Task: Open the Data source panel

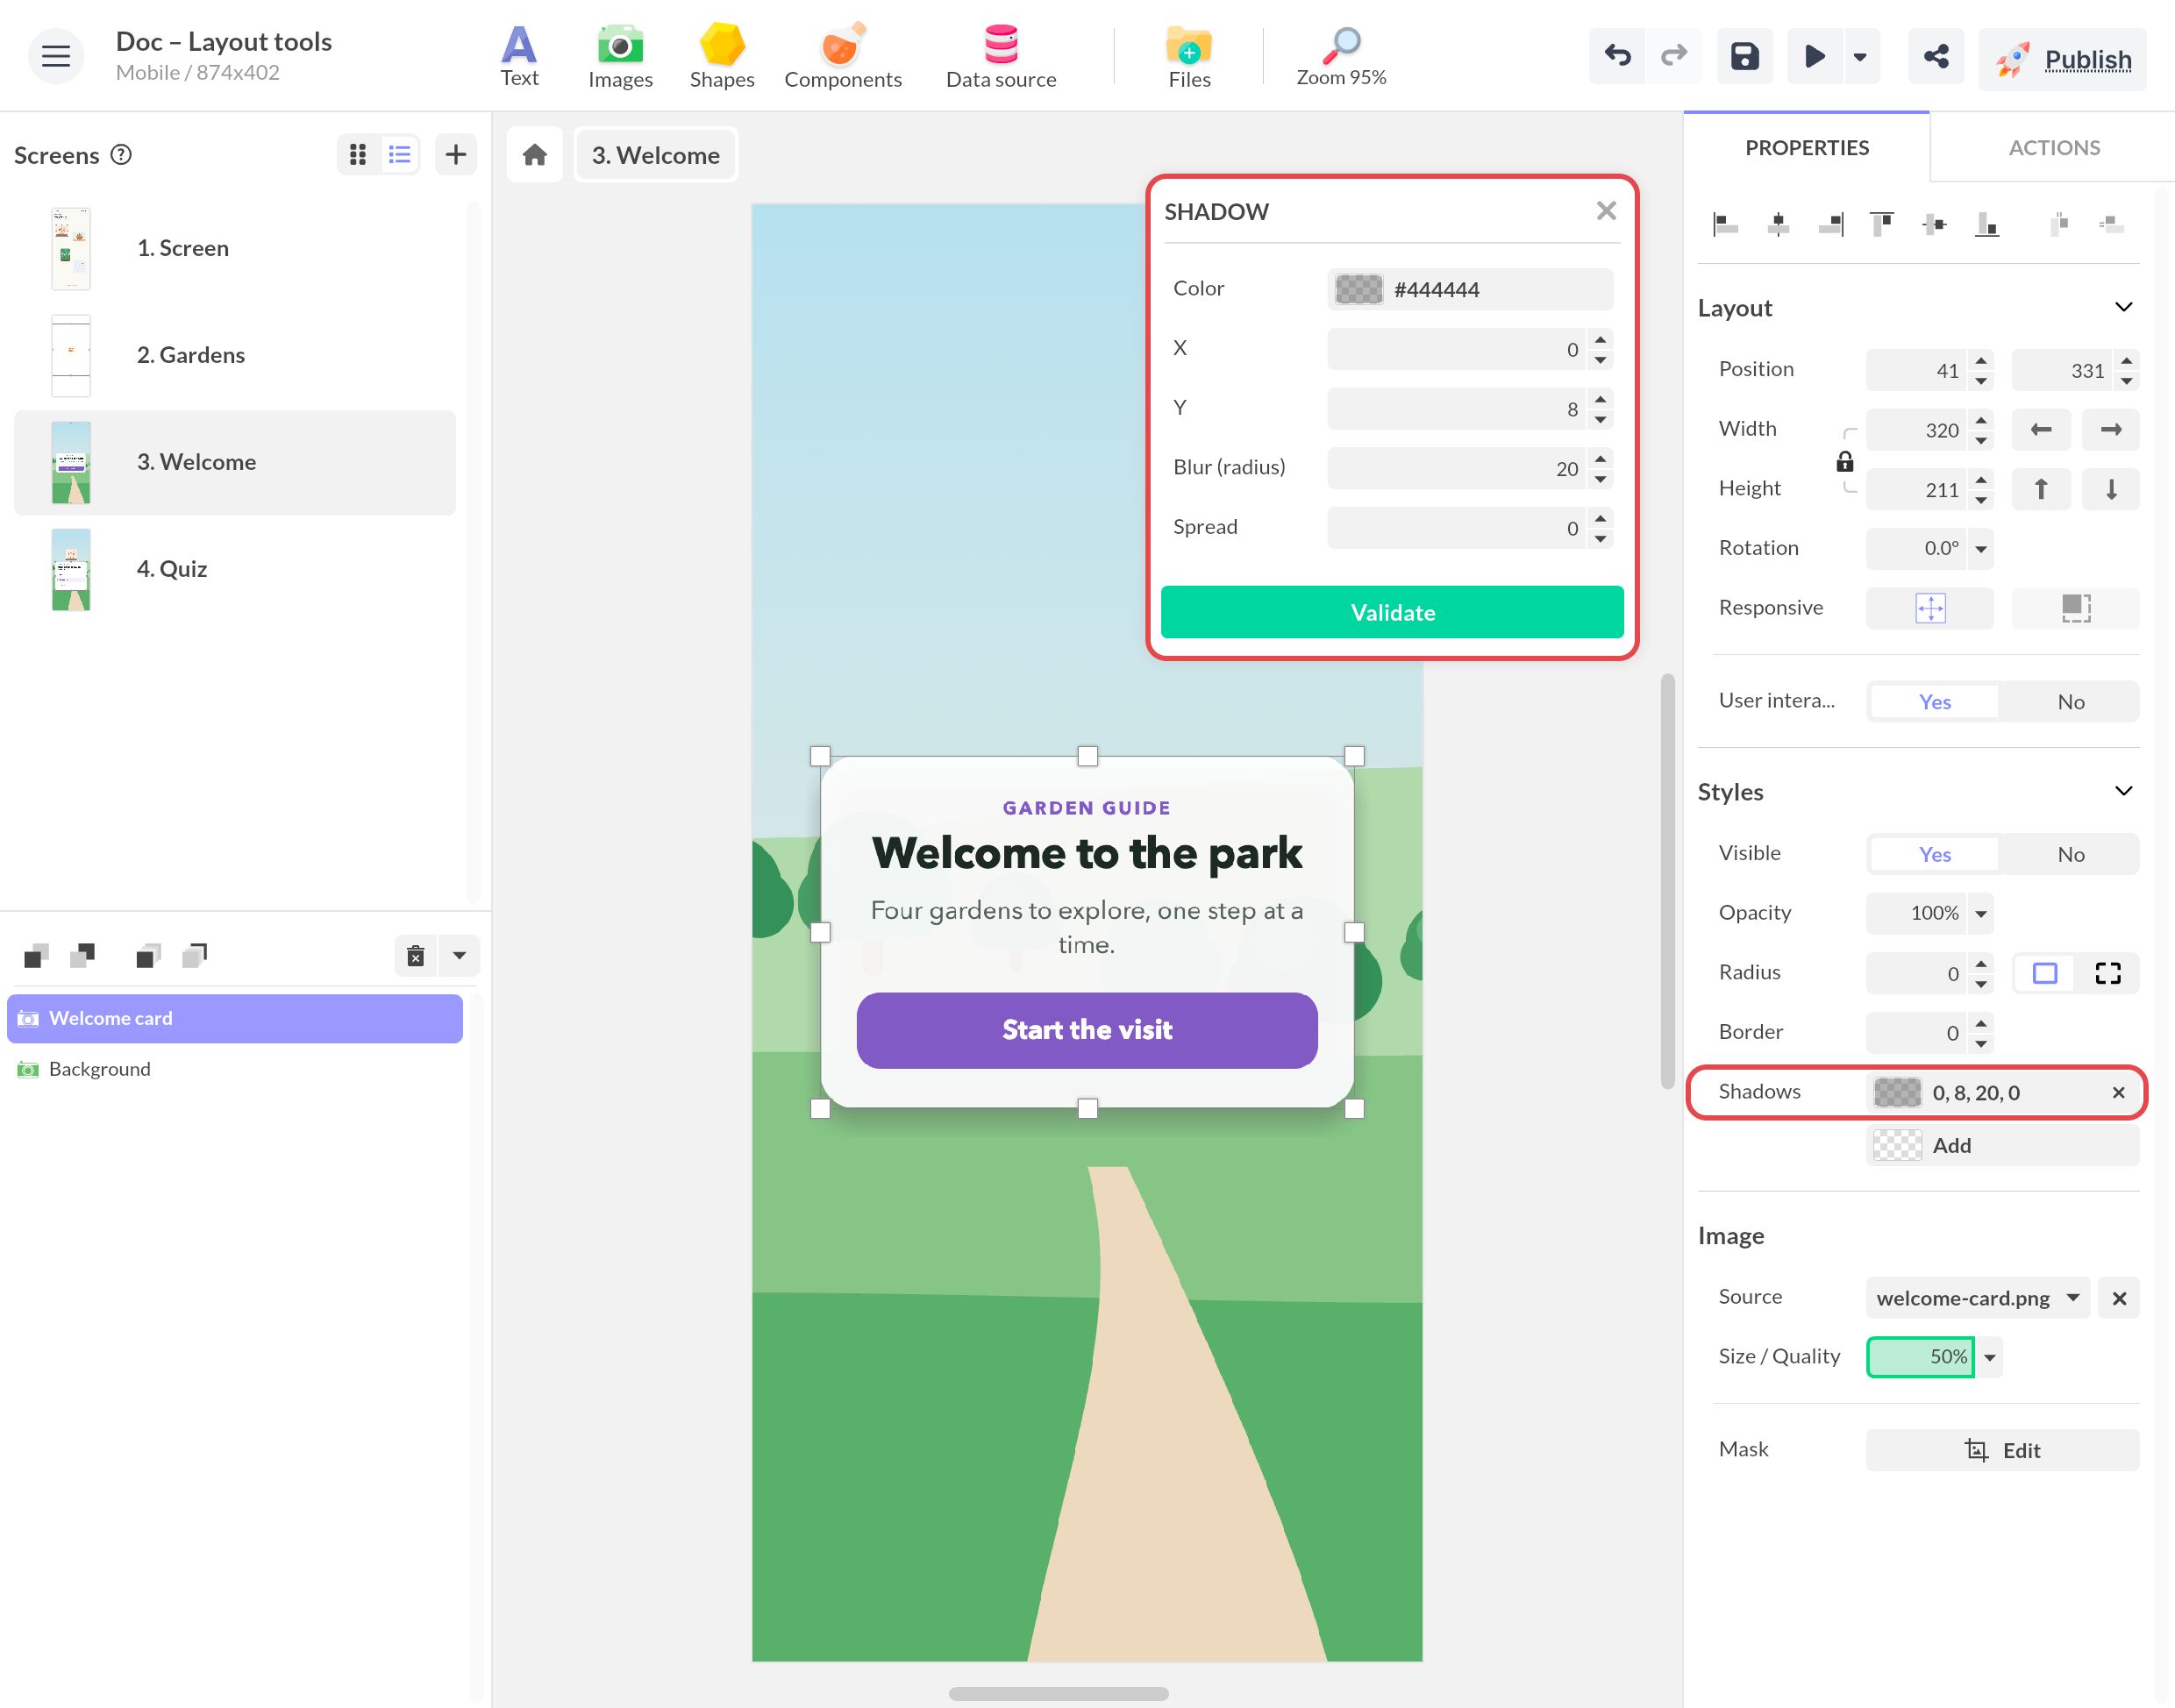Action: pyautogui.click(x=1000, y=57)
